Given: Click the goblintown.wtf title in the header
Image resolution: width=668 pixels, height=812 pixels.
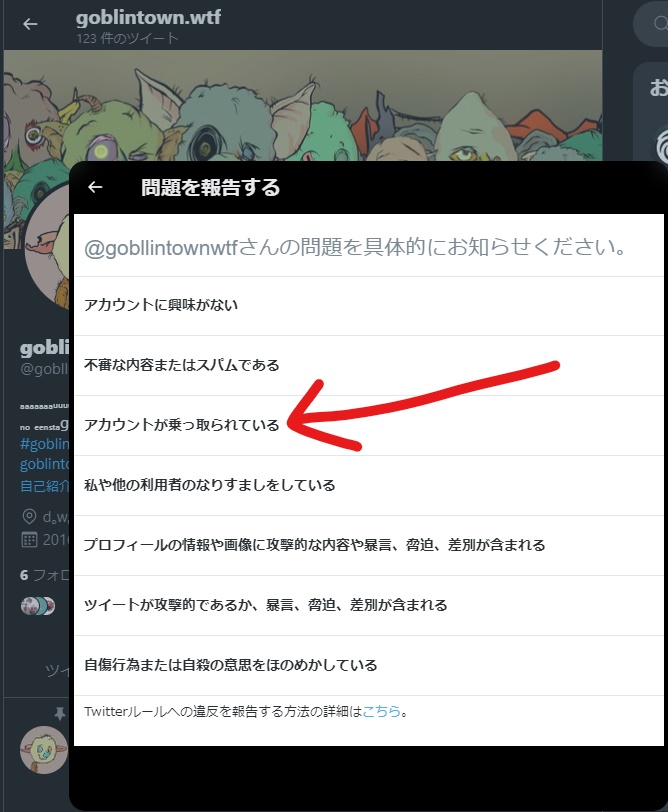Looking at the screenshot, I should (x=148, y=18).
